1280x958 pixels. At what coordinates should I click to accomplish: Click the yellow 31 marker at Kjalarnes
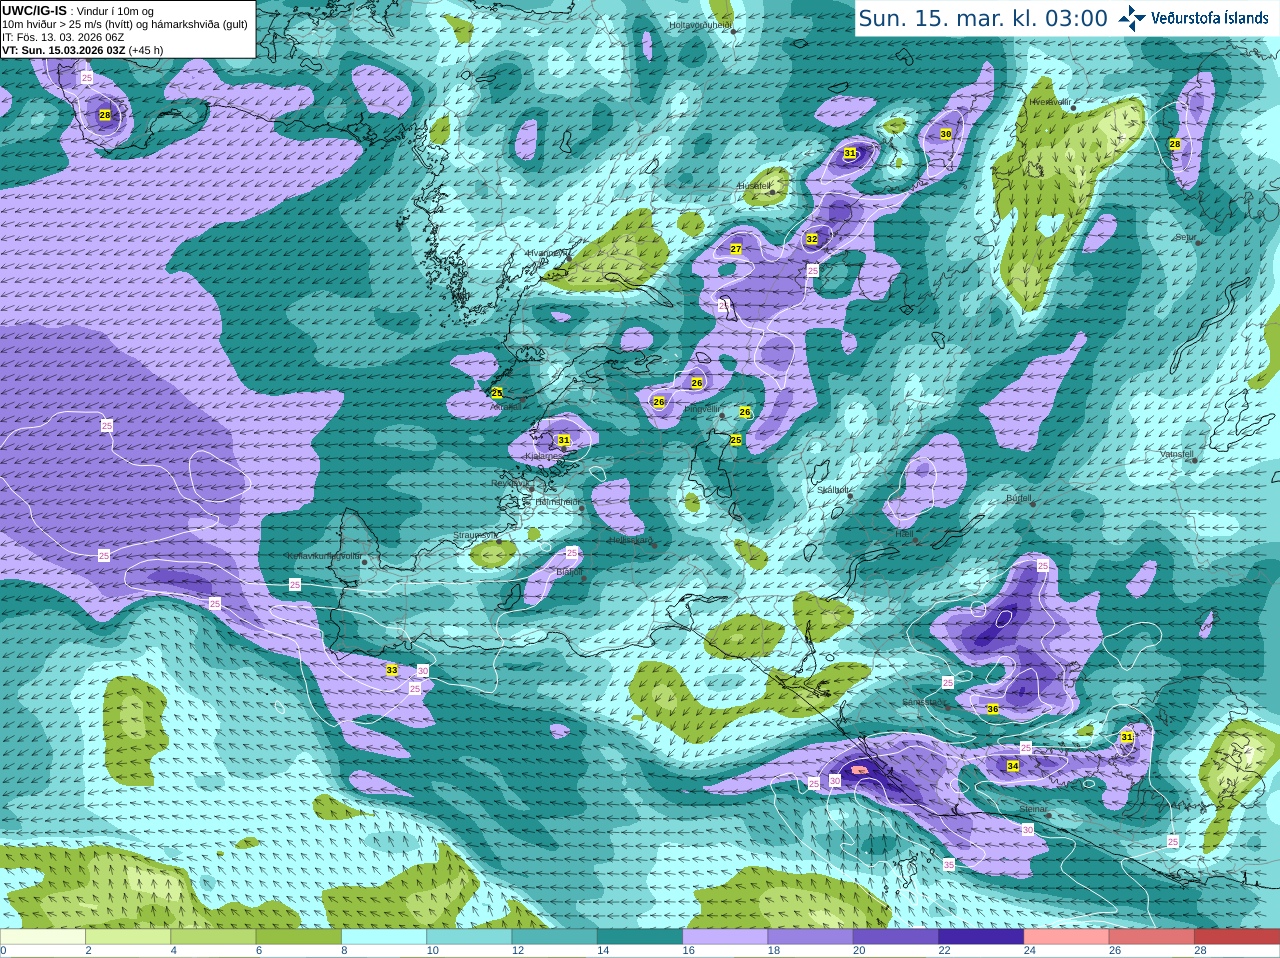(564, 440)
